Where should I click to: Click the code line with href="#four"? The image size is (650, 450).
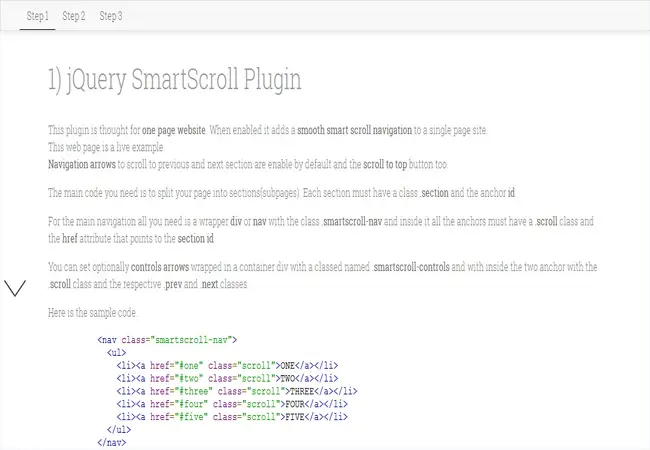(x=232, y=404)
